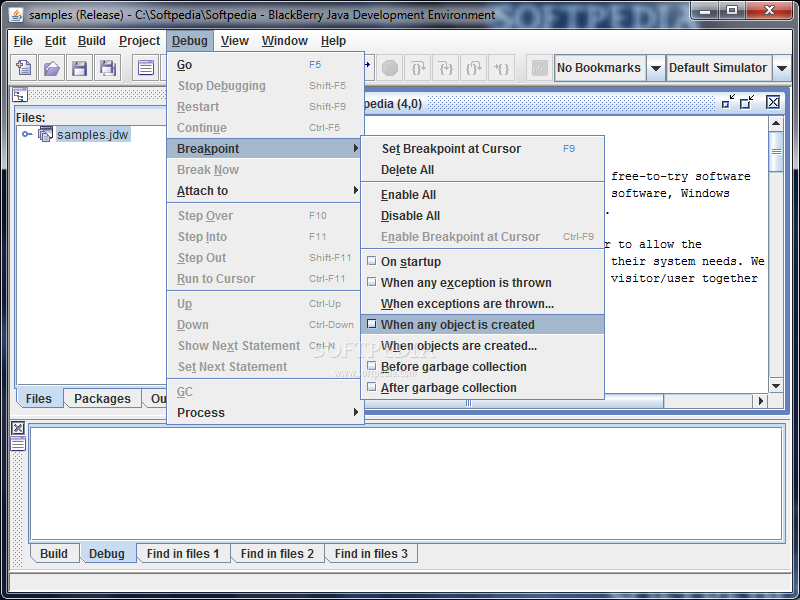The width and height of the screenshot is (800, 600).
Task: Click the workspace panel tree icon
Action: tap(20, 95)
